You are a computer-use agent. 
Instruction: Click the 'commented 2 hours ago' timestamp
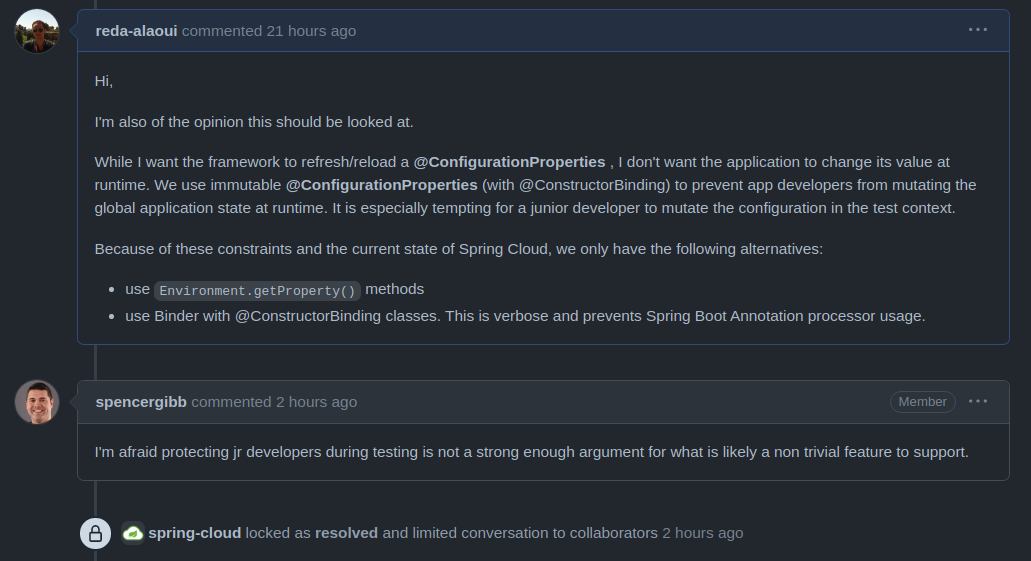coord(274,402)
